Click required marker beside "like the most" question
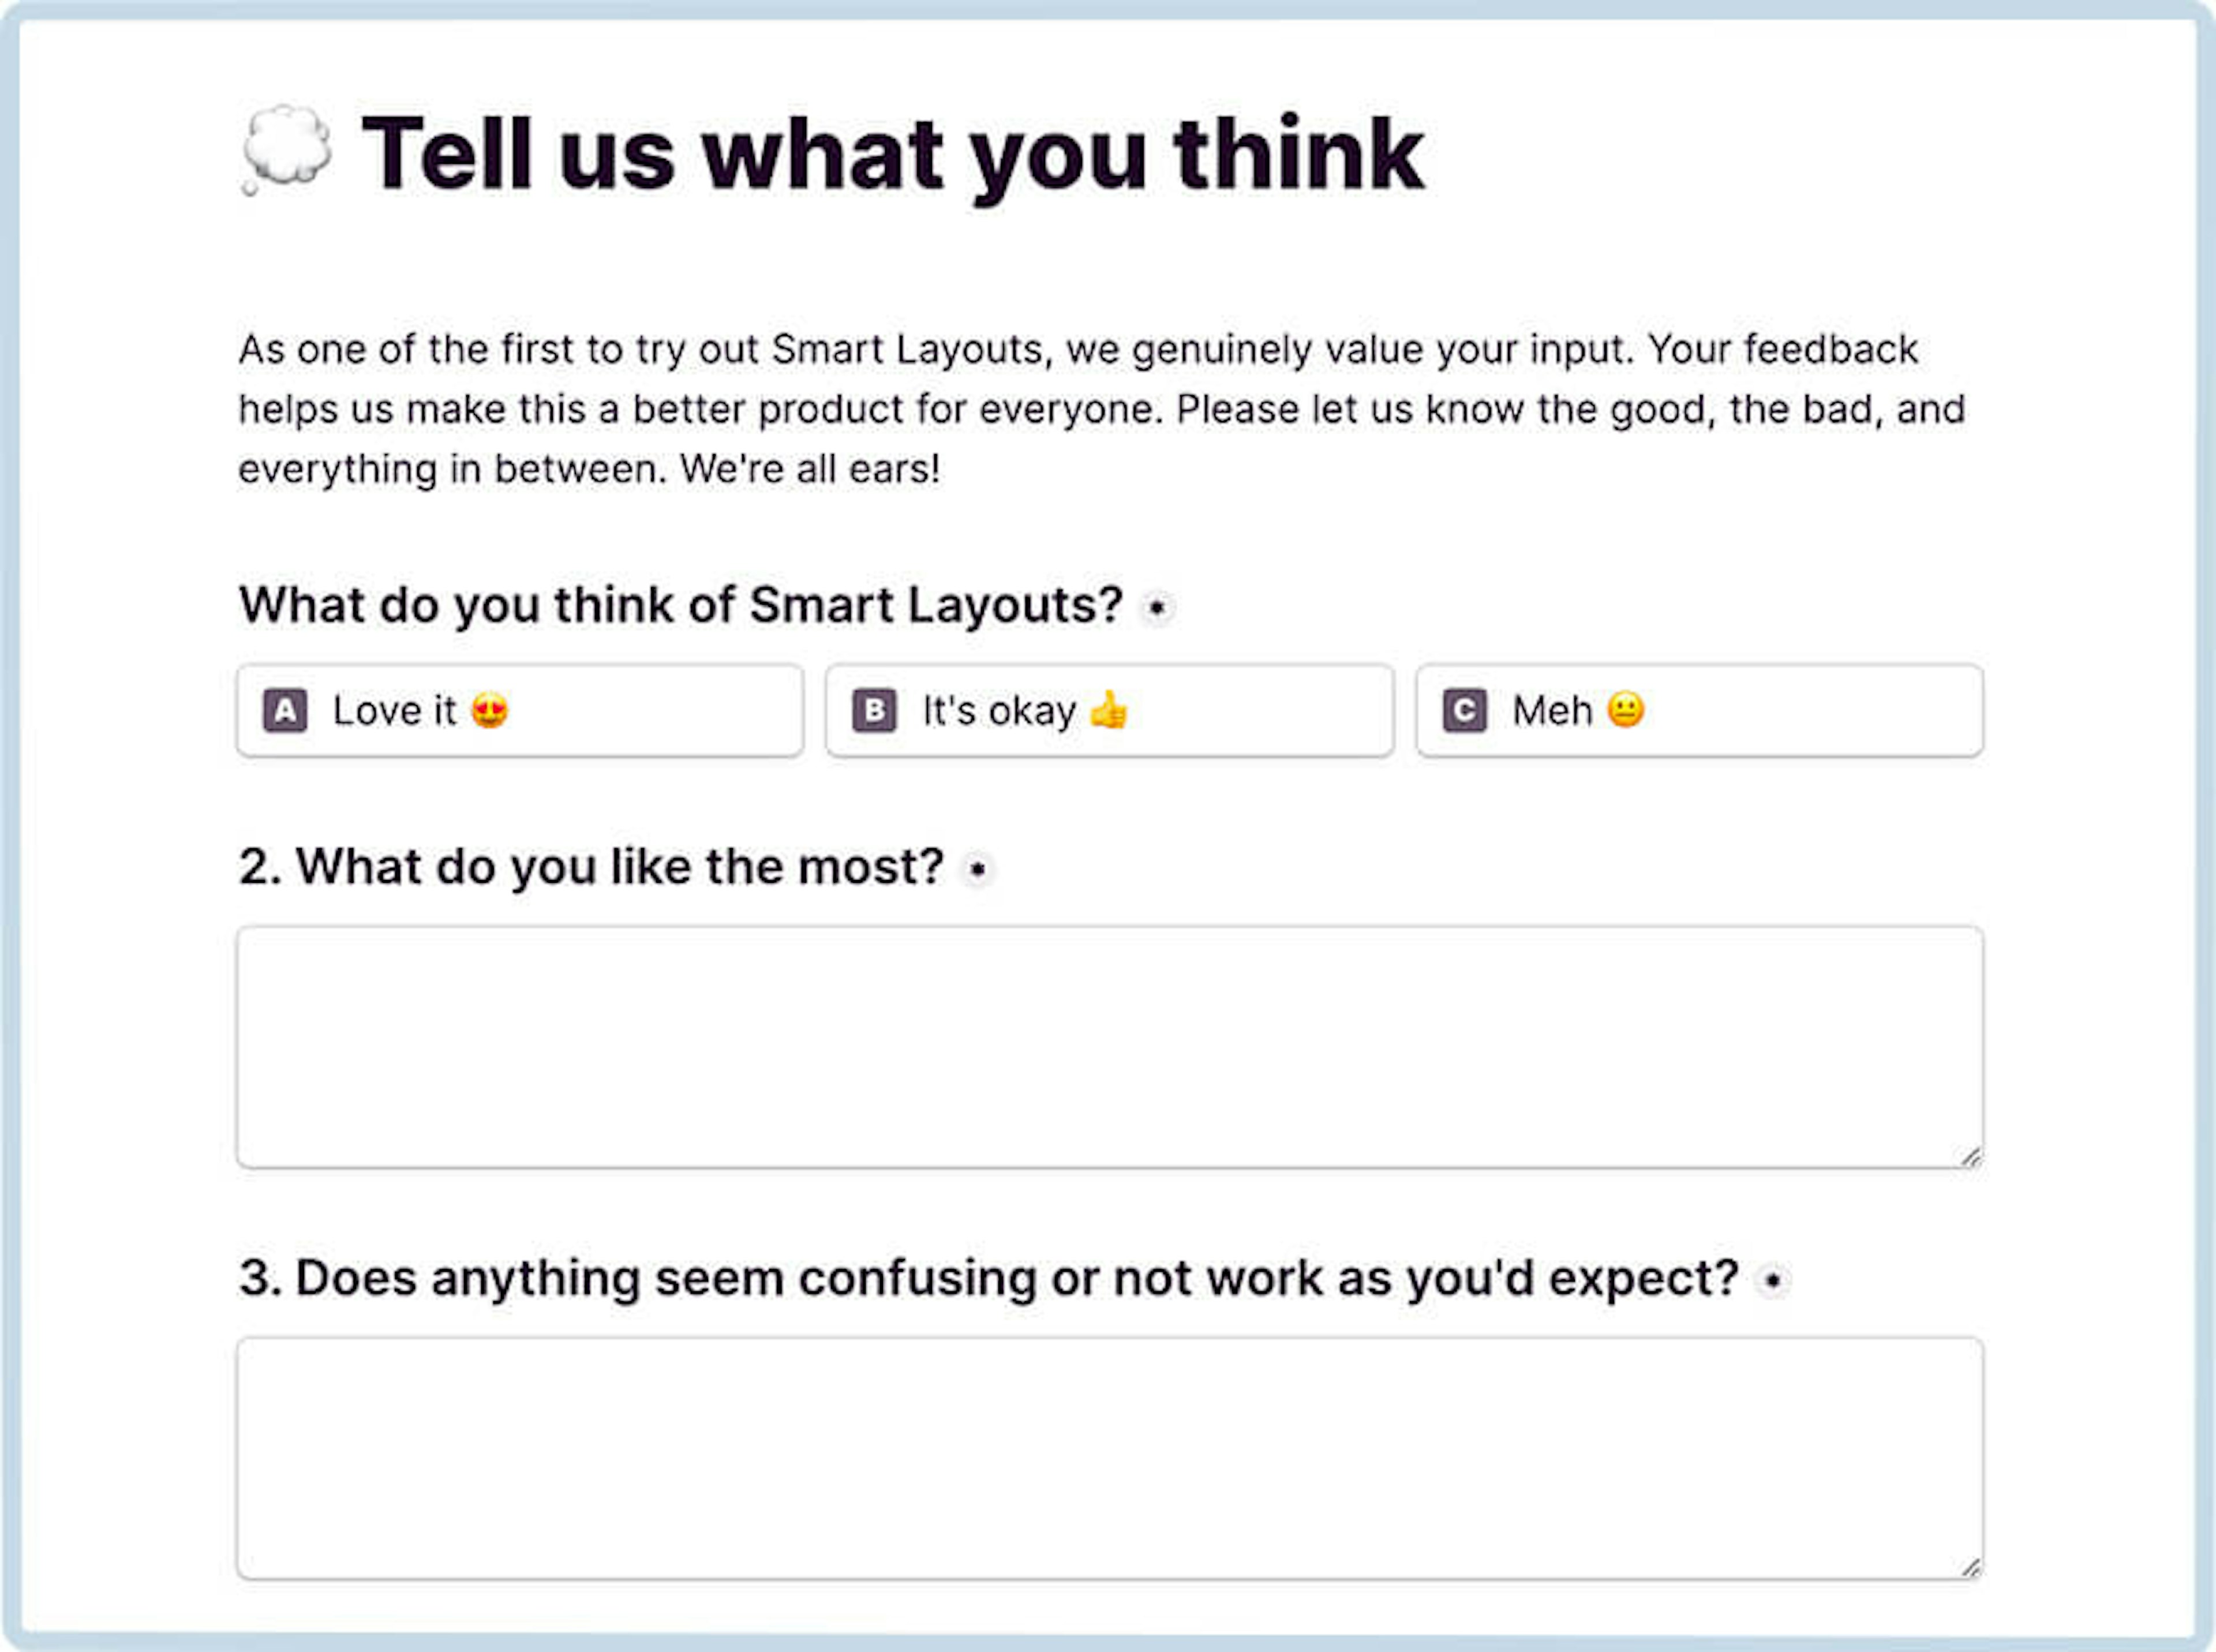The width and height of the screenshot is (2216, 1652). click(x=978, y=869)
